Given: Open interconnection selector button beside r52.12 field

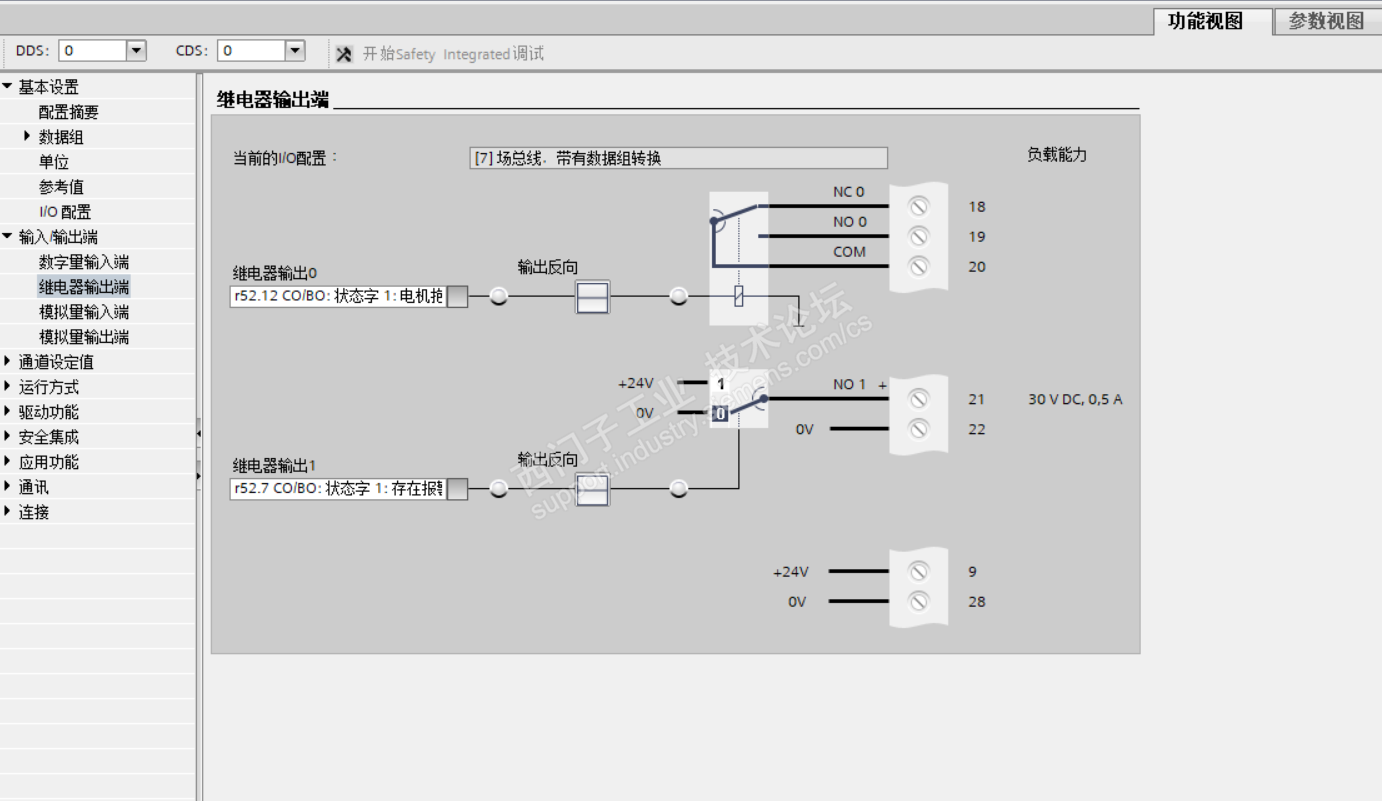Looking at the screenshot, I should pyautogui.click(x=457, y=297).
